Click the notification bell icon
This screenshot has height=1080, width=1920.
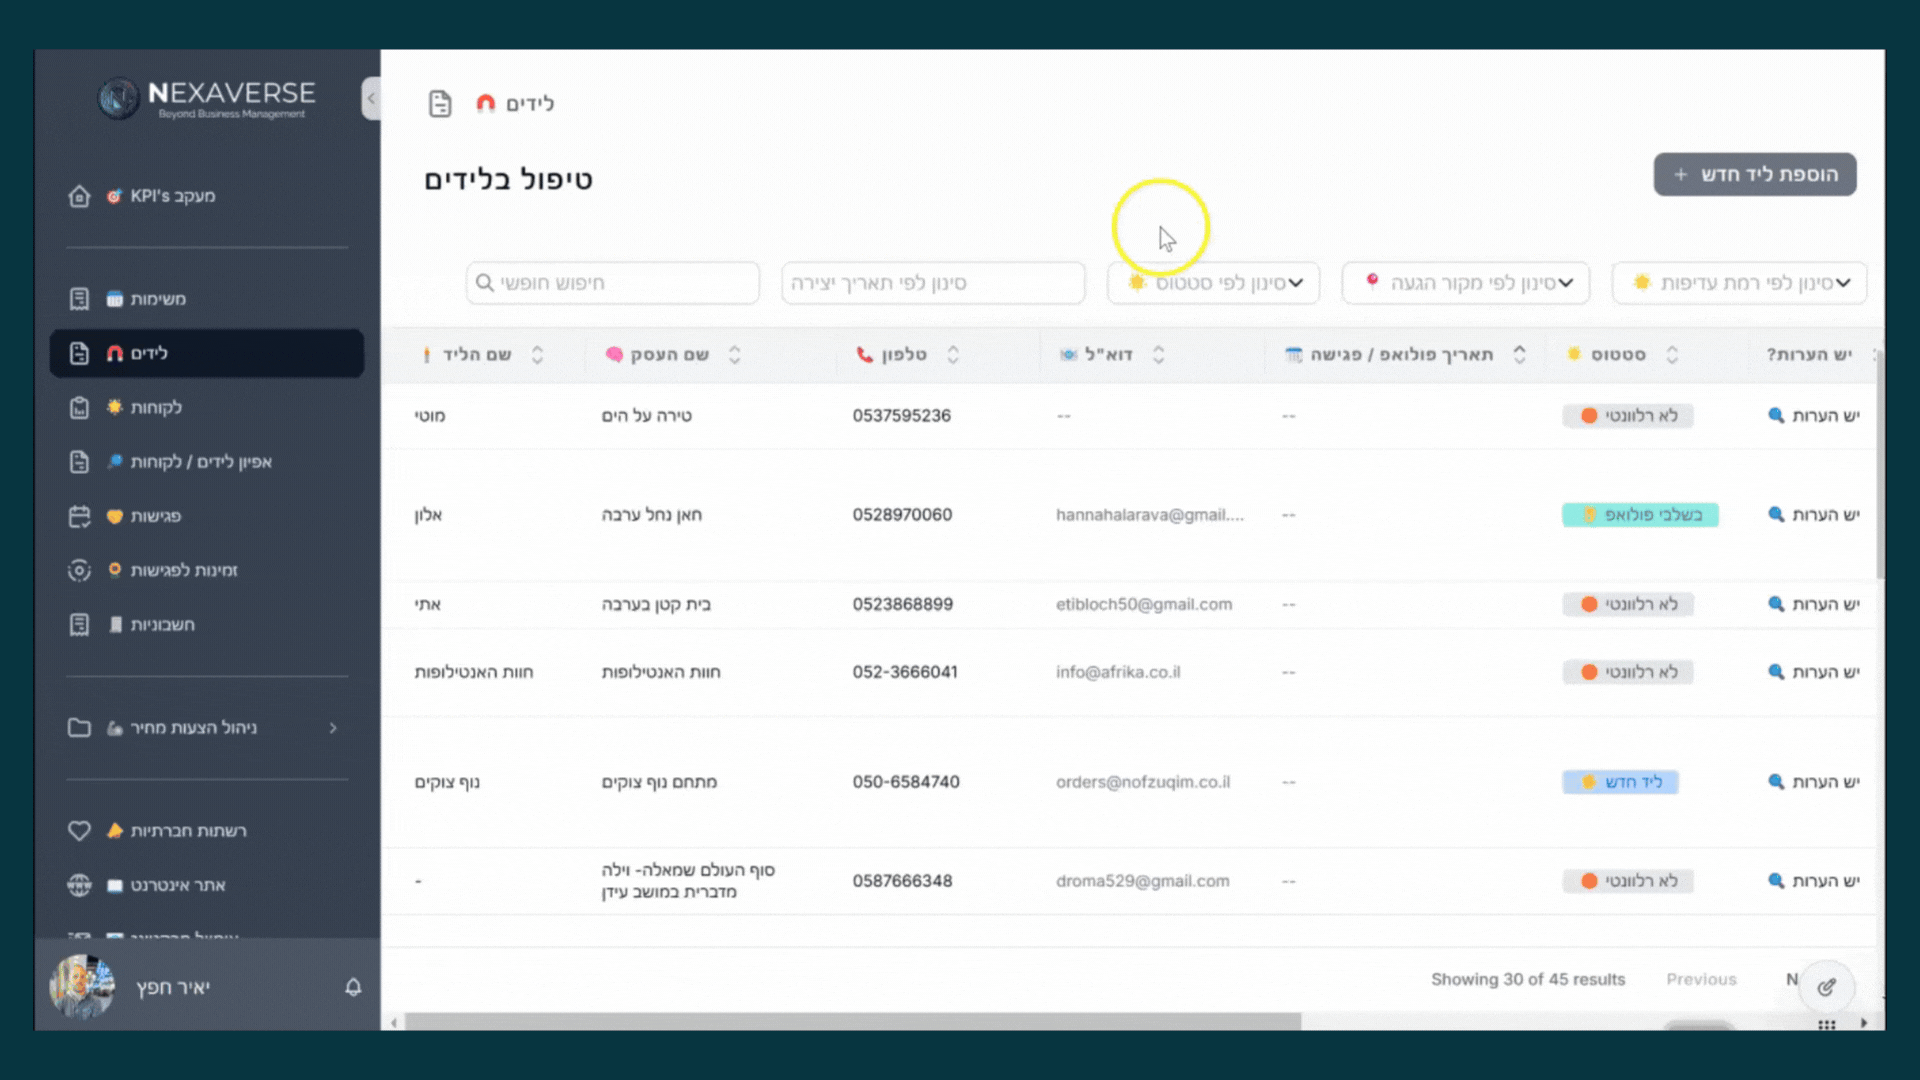pyautogui.click(x=353, y=987)
